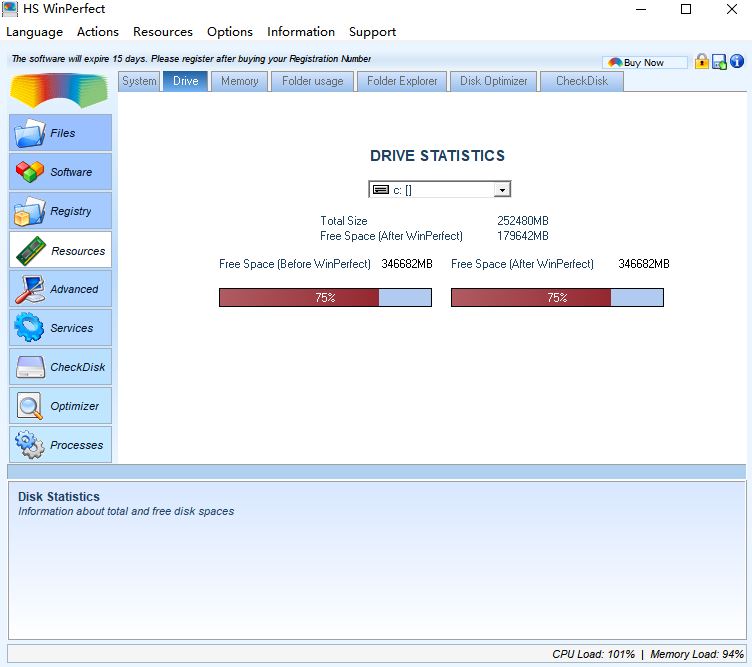Click the After WinPerfect 75% usage bar
Viewport: 752px width, 667px height.
(557, 297)
